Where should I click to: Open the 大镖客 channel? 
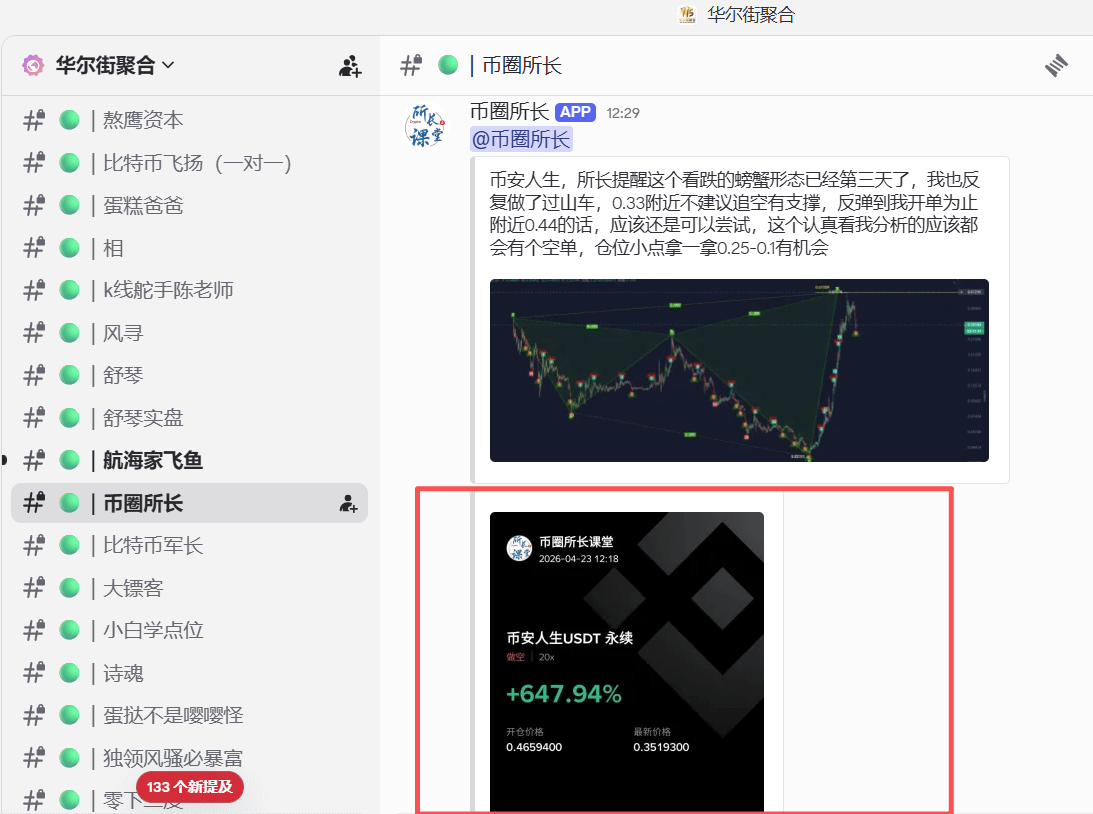190,588
